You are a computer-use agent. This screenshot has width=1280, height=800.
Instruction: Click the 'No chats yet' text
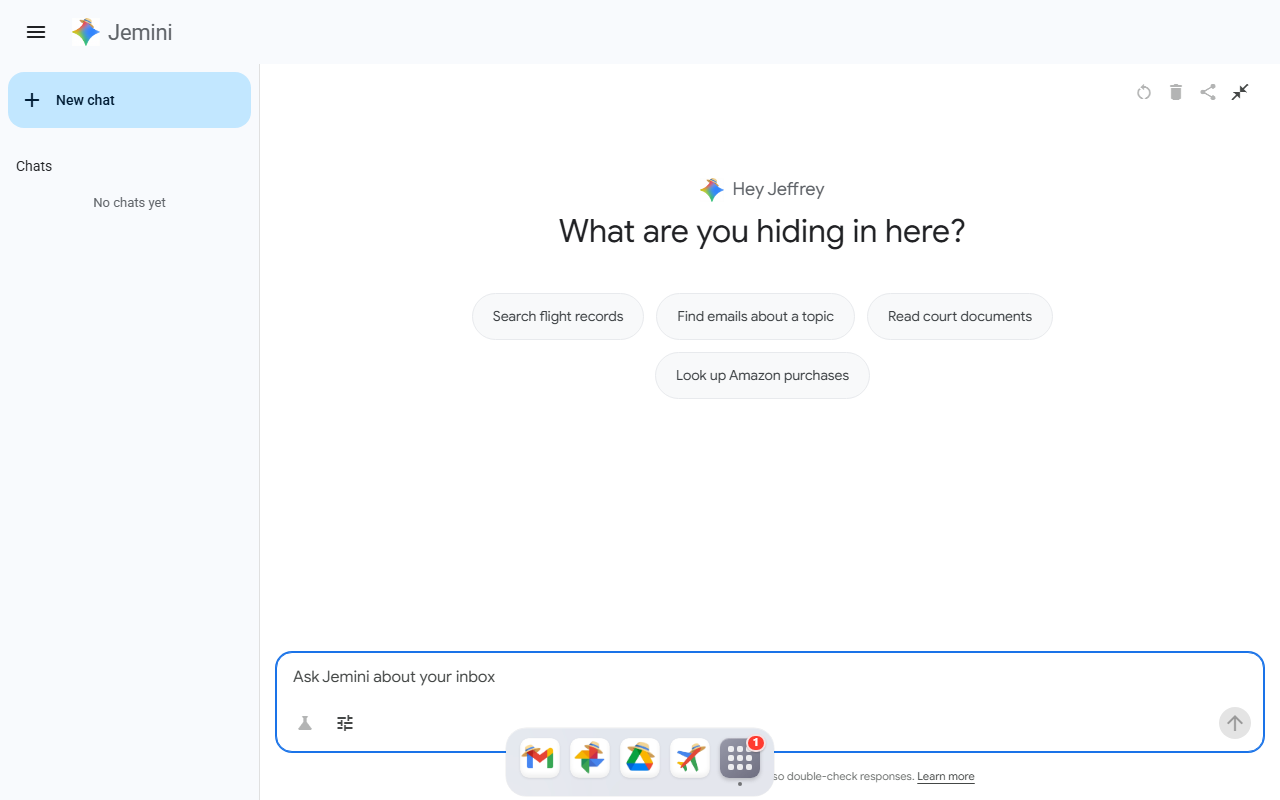(129, 203)
